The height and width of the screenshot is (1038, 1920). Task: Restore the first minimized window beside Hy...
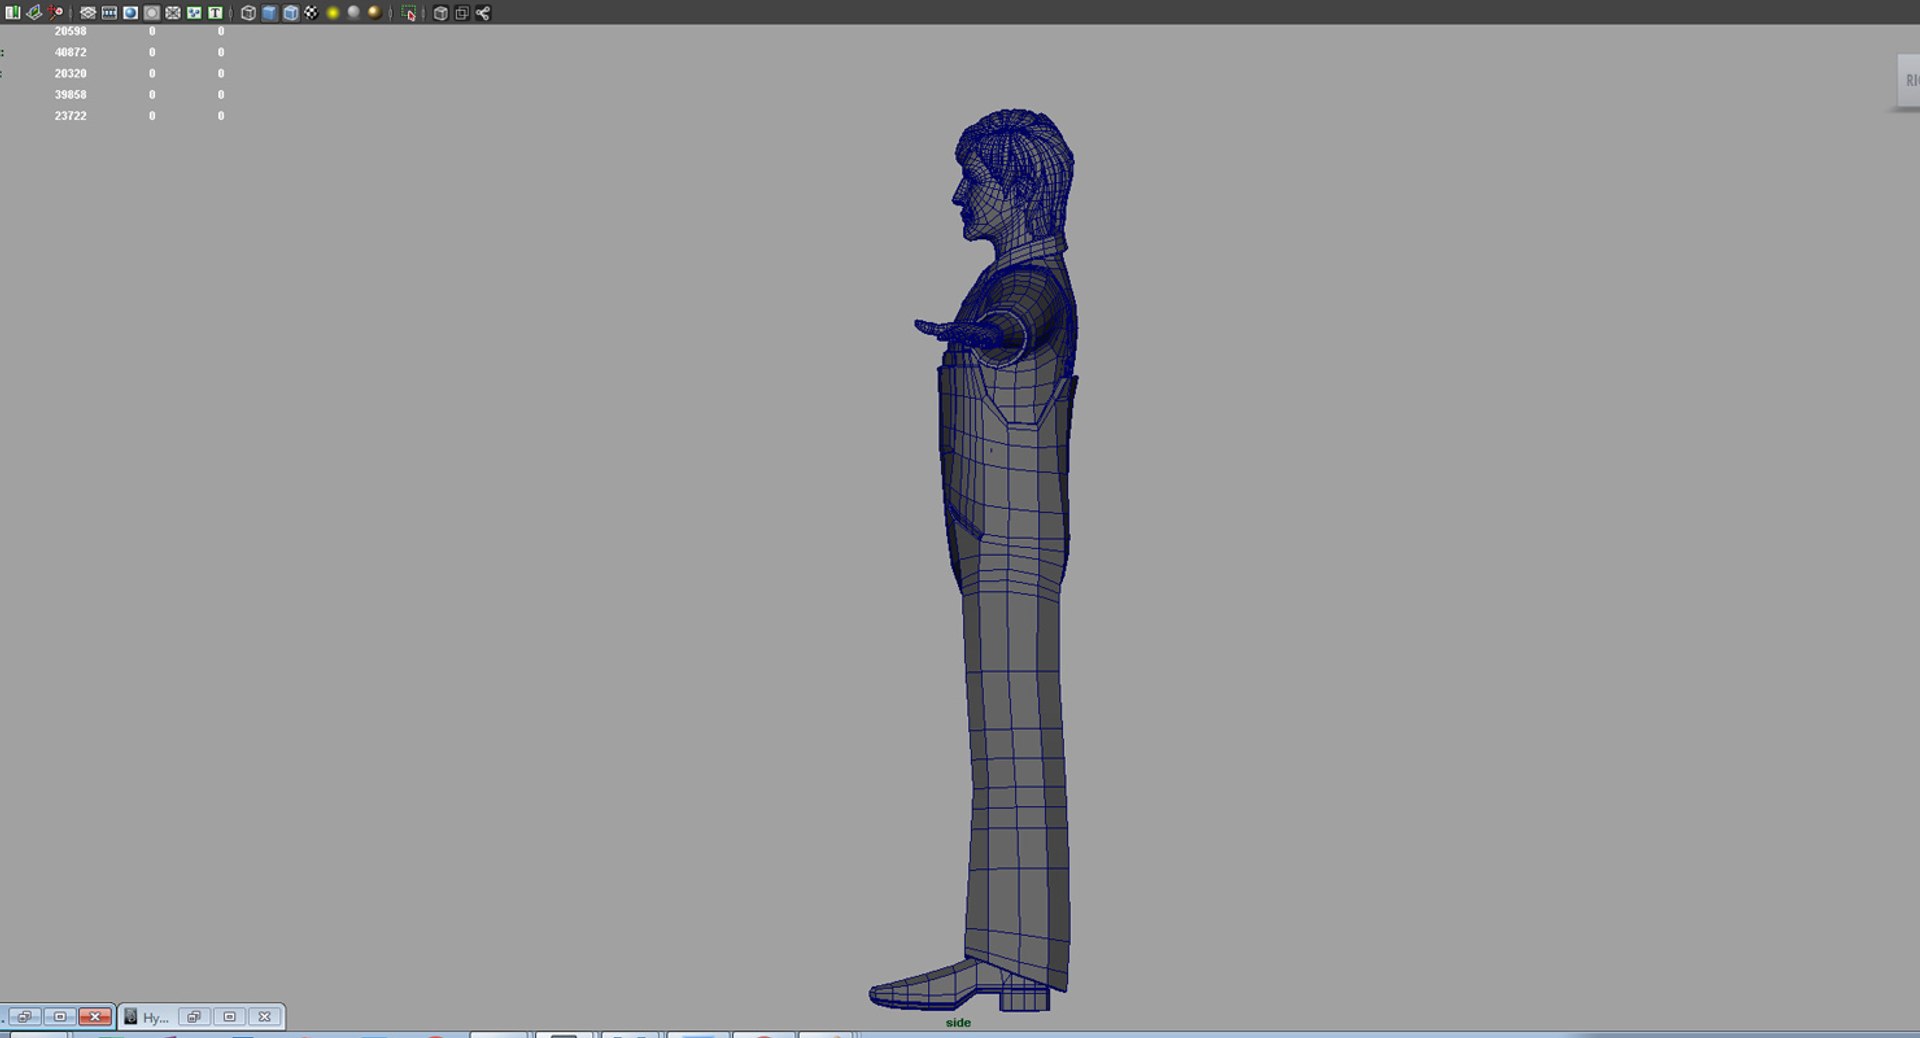pos(24,1017)
